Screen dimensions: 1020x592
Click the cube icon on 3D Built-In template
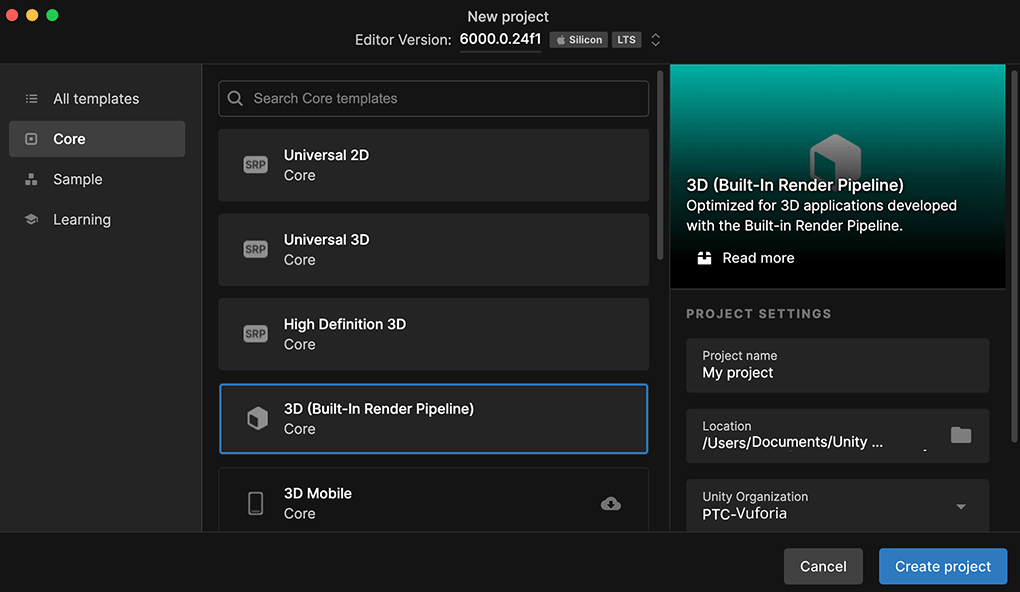[x=258, y=418]
